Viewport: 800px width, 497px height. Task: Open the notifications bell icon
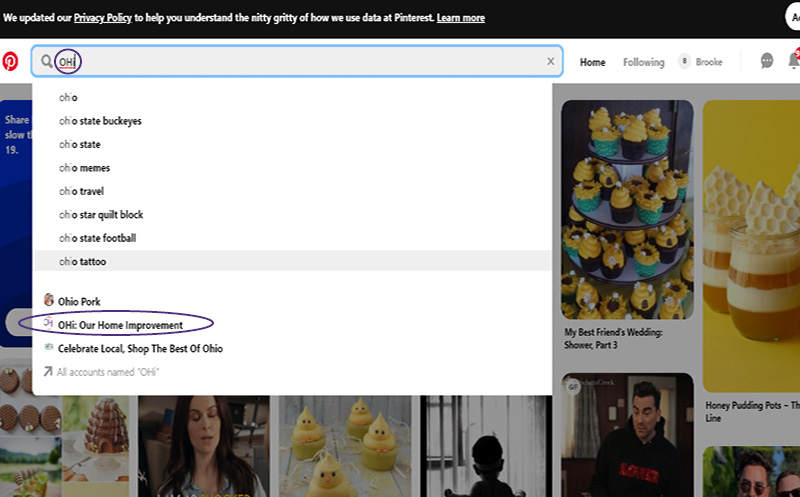(x=793, y=60)
